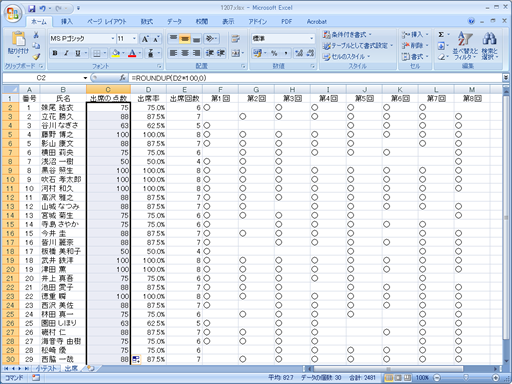Apply accounting currency number format
This screenshot has height=384, width=512.
tap(257, 53)
